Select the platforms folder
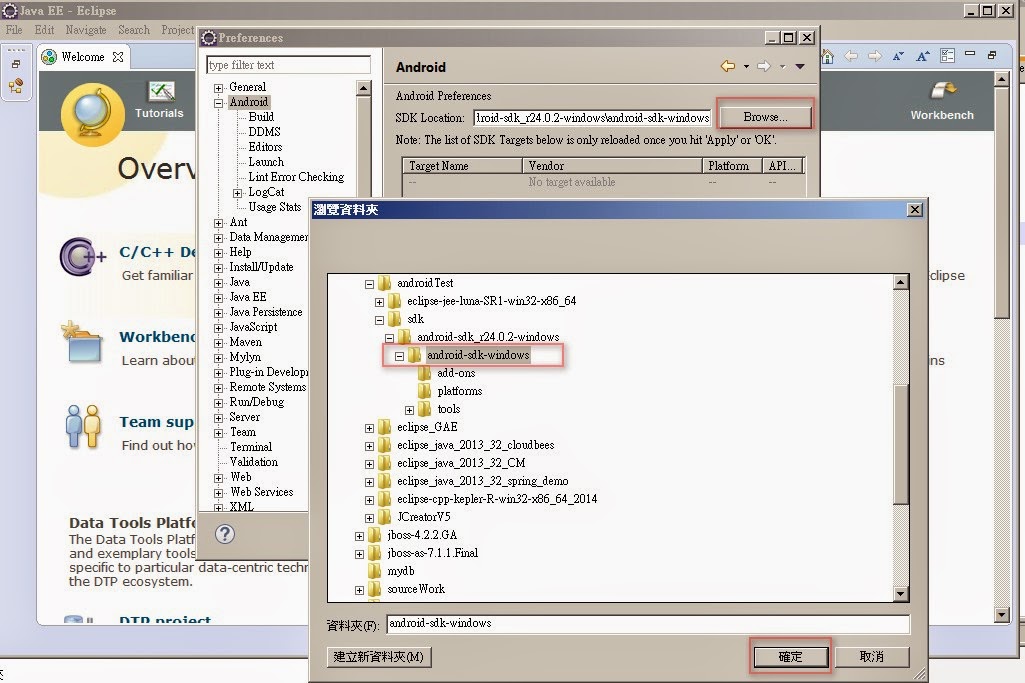Viewport: 1025px width, 683px height. [x=460, y=391]
